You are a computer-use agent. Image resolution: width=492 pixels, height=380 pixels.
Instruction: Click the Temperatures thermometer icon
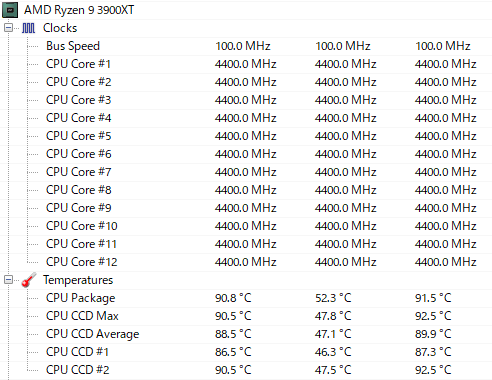(x=29, y=280)
